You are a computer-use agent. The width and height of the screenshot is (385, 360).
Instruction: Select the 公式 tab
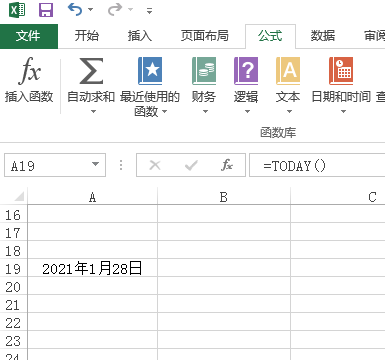click(270, 36)
